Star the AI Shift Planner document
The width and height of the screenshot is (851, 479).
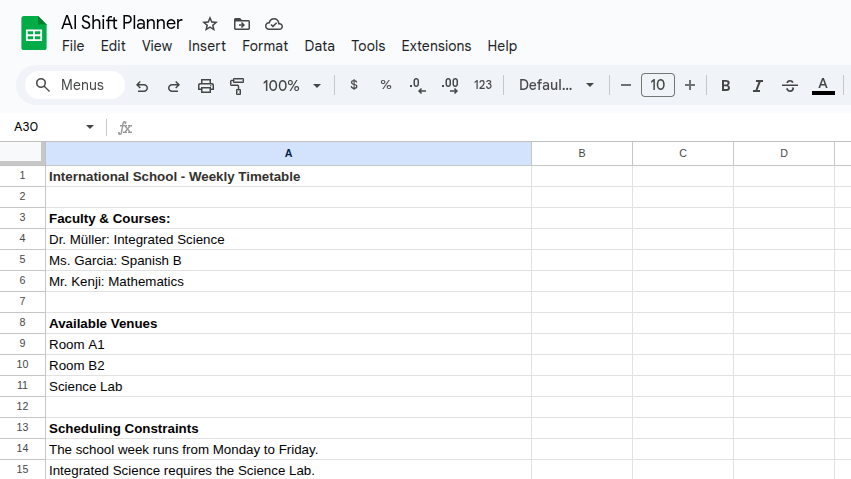click(x=209, y=24)
